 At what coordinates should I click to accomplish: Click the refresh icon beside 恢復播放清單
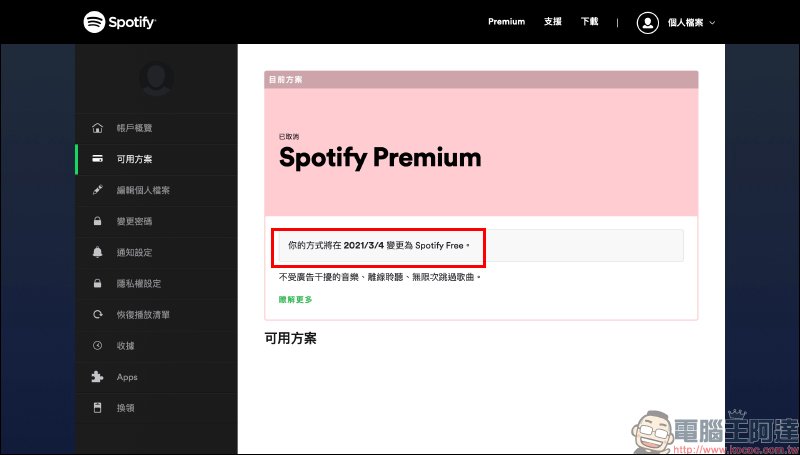pos(97,315)
